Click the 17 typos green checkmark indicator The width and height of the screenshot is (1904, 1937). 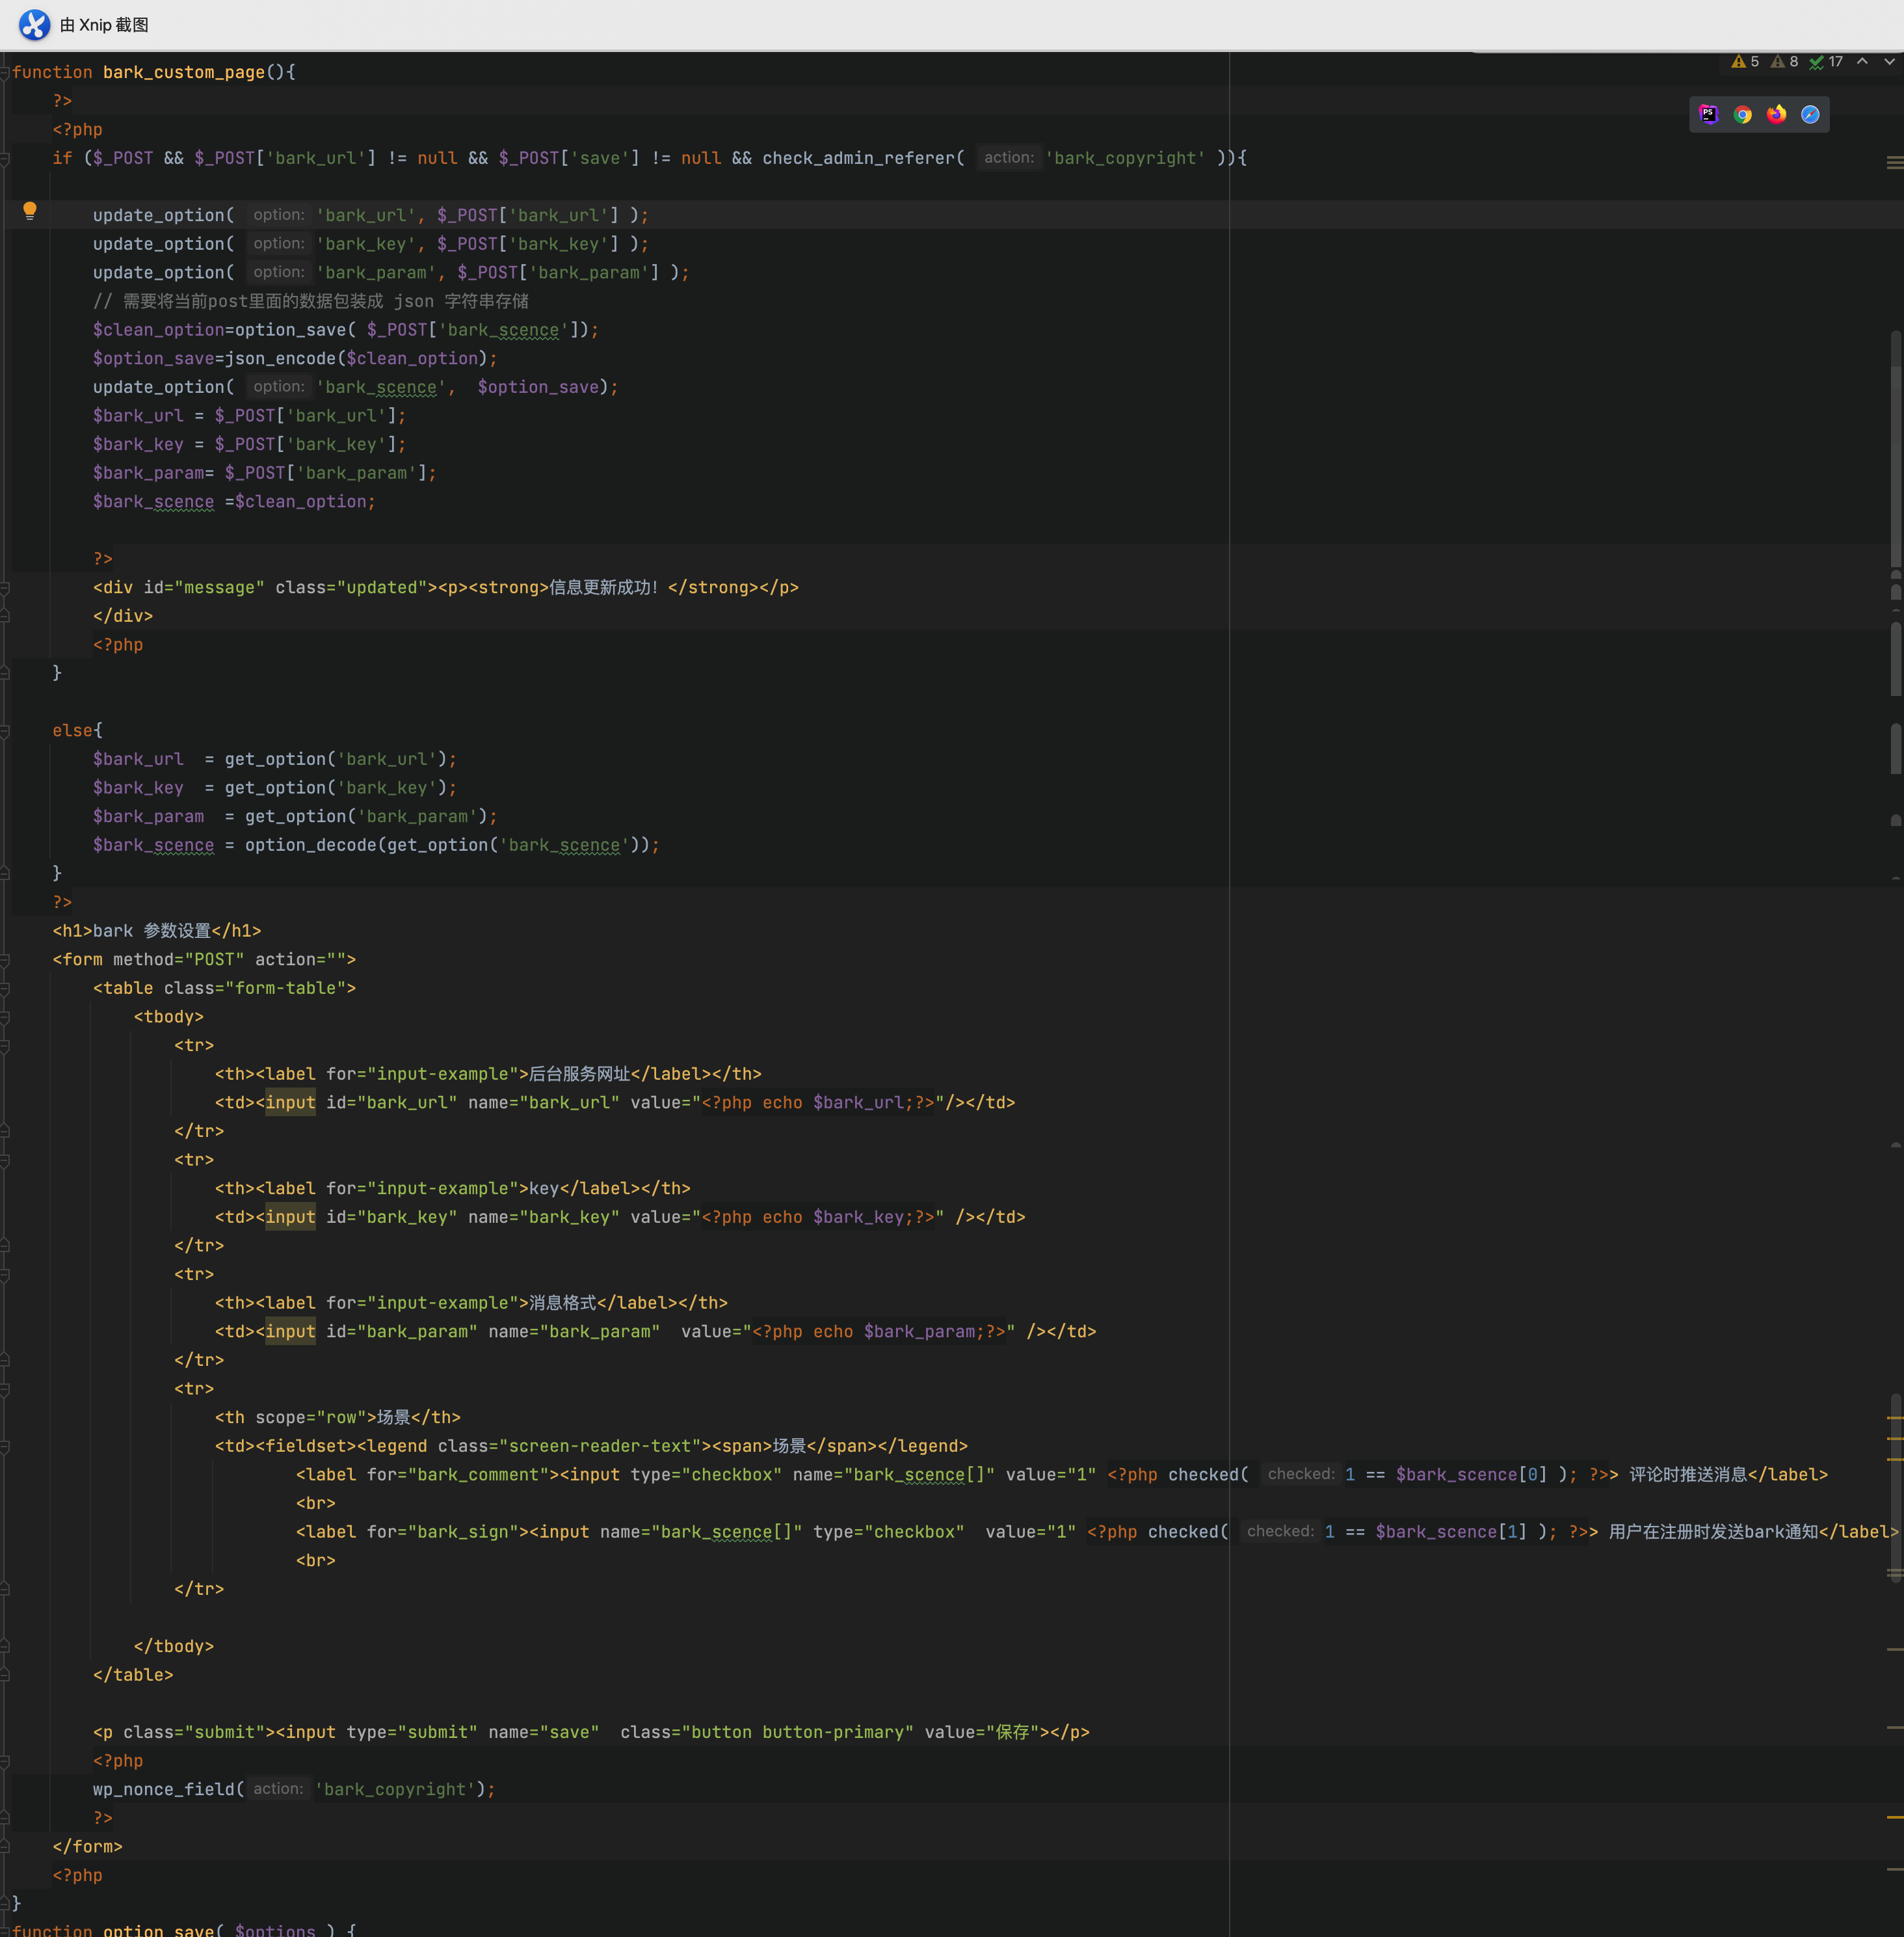click(1826, 62)
